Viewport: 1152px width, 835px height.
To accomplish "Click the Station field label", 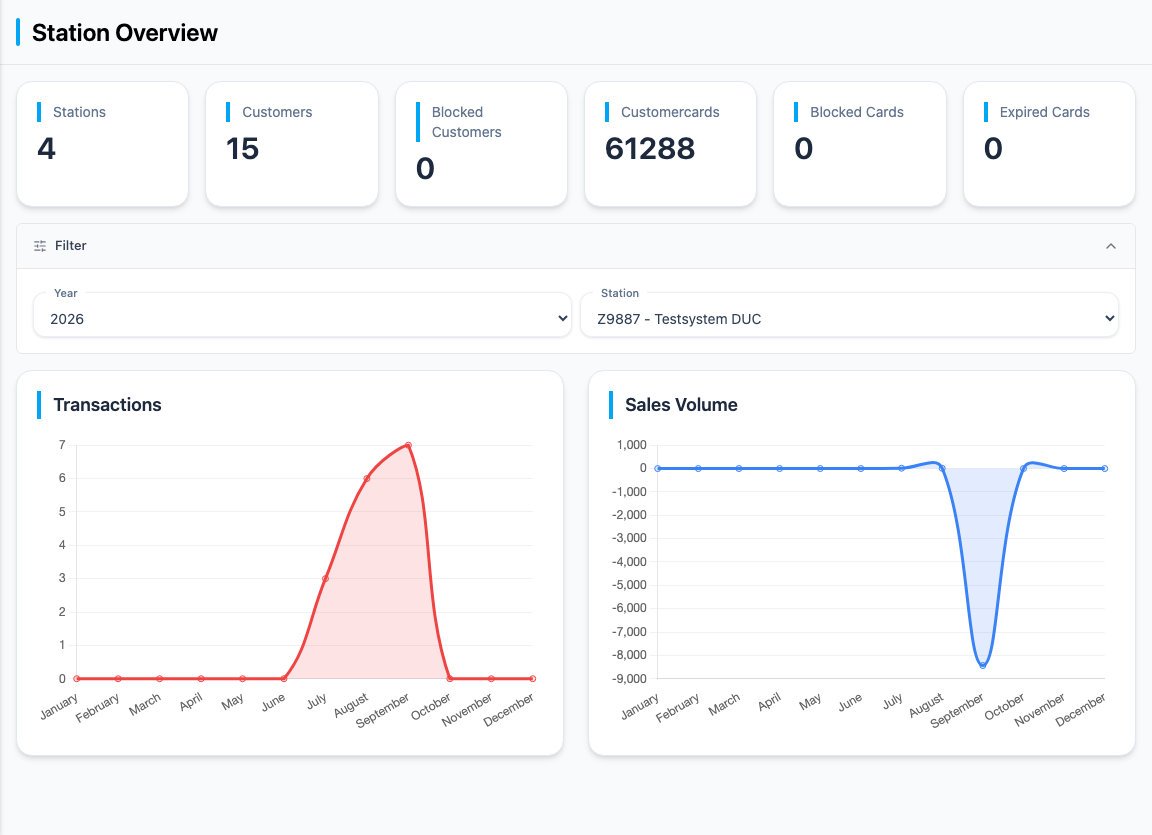I will [619, 293].
